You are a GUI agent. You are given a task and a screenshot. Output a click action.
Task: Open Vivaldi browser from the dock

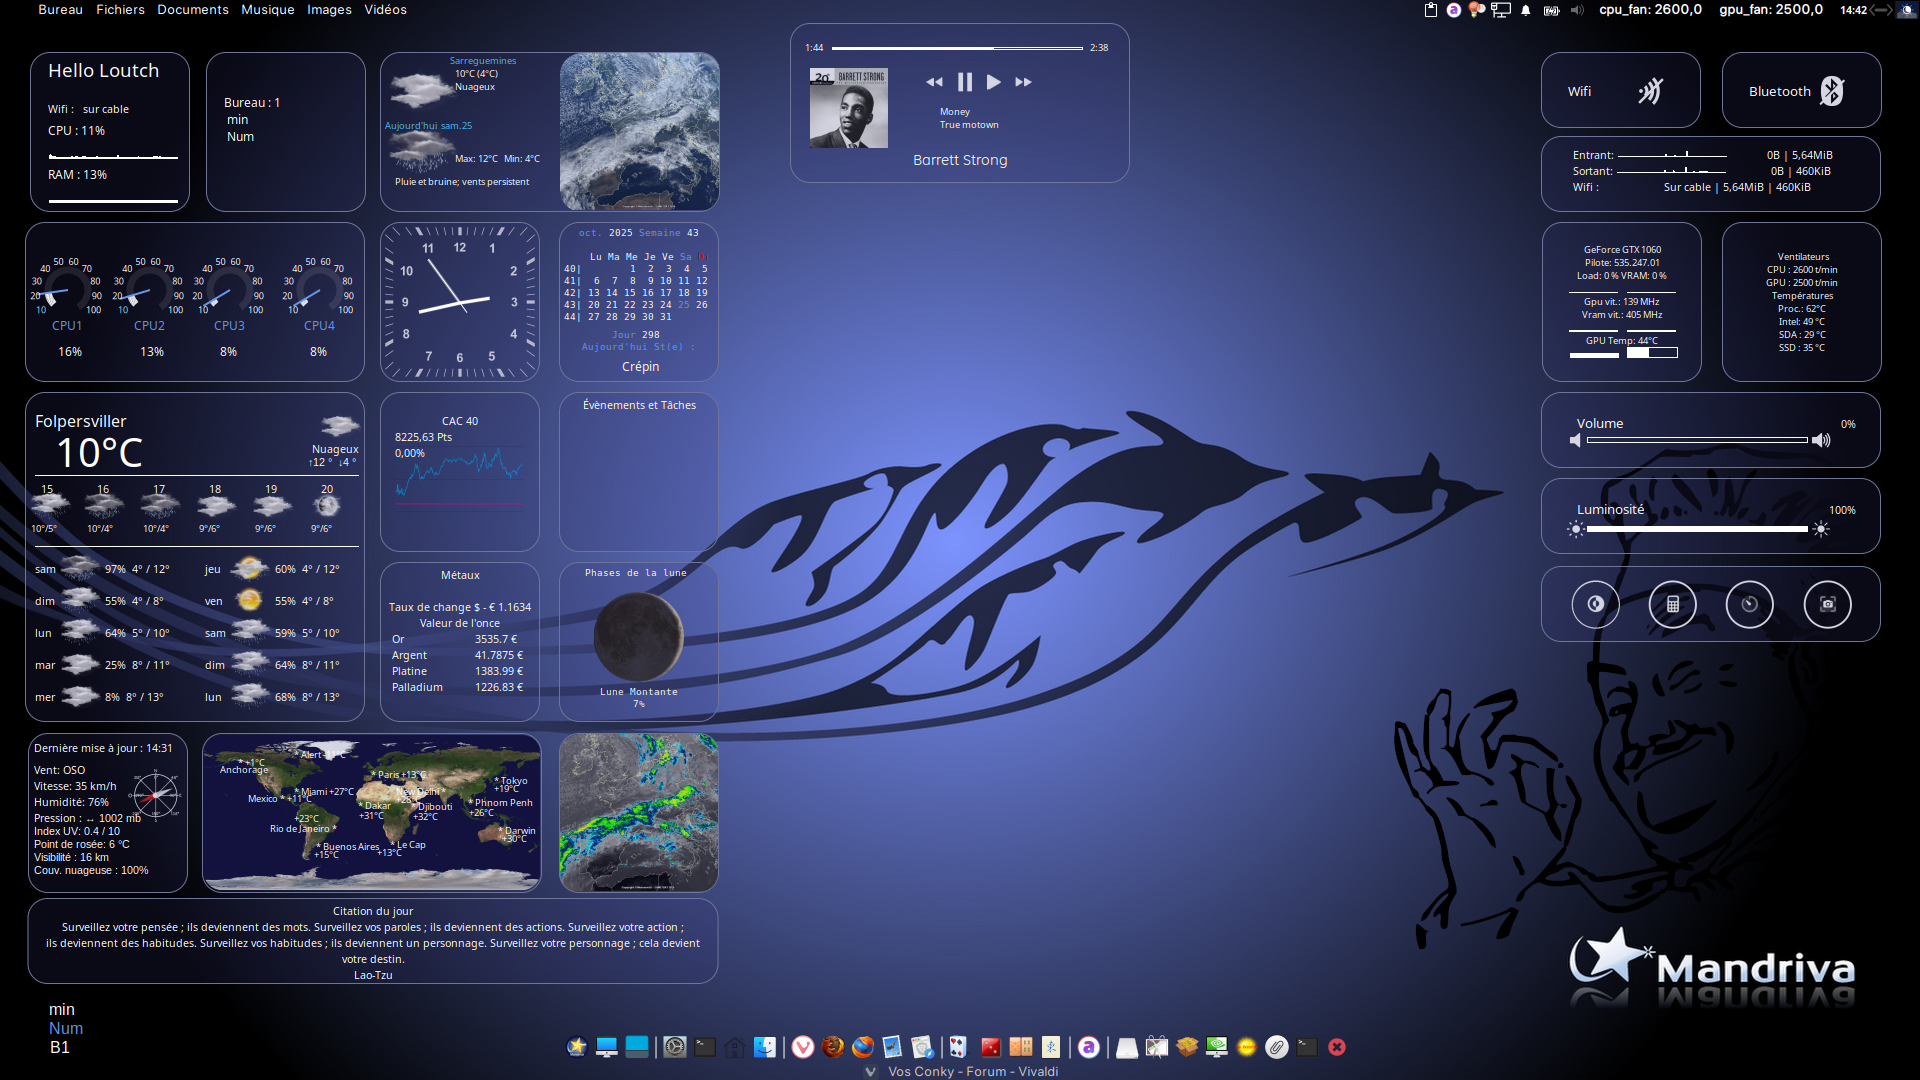(803, 1047)
